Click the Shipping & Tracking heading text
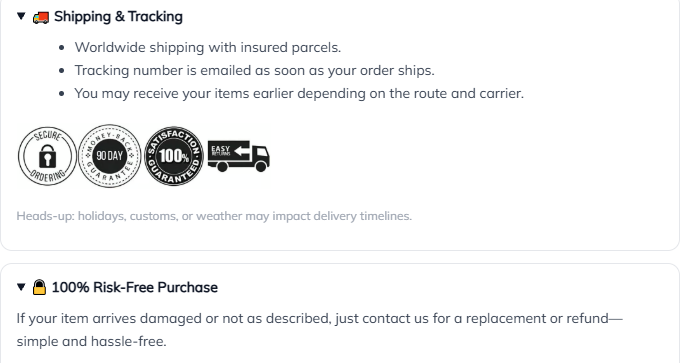This screenshot has width=680, height=363. click(x=118, y=16)
